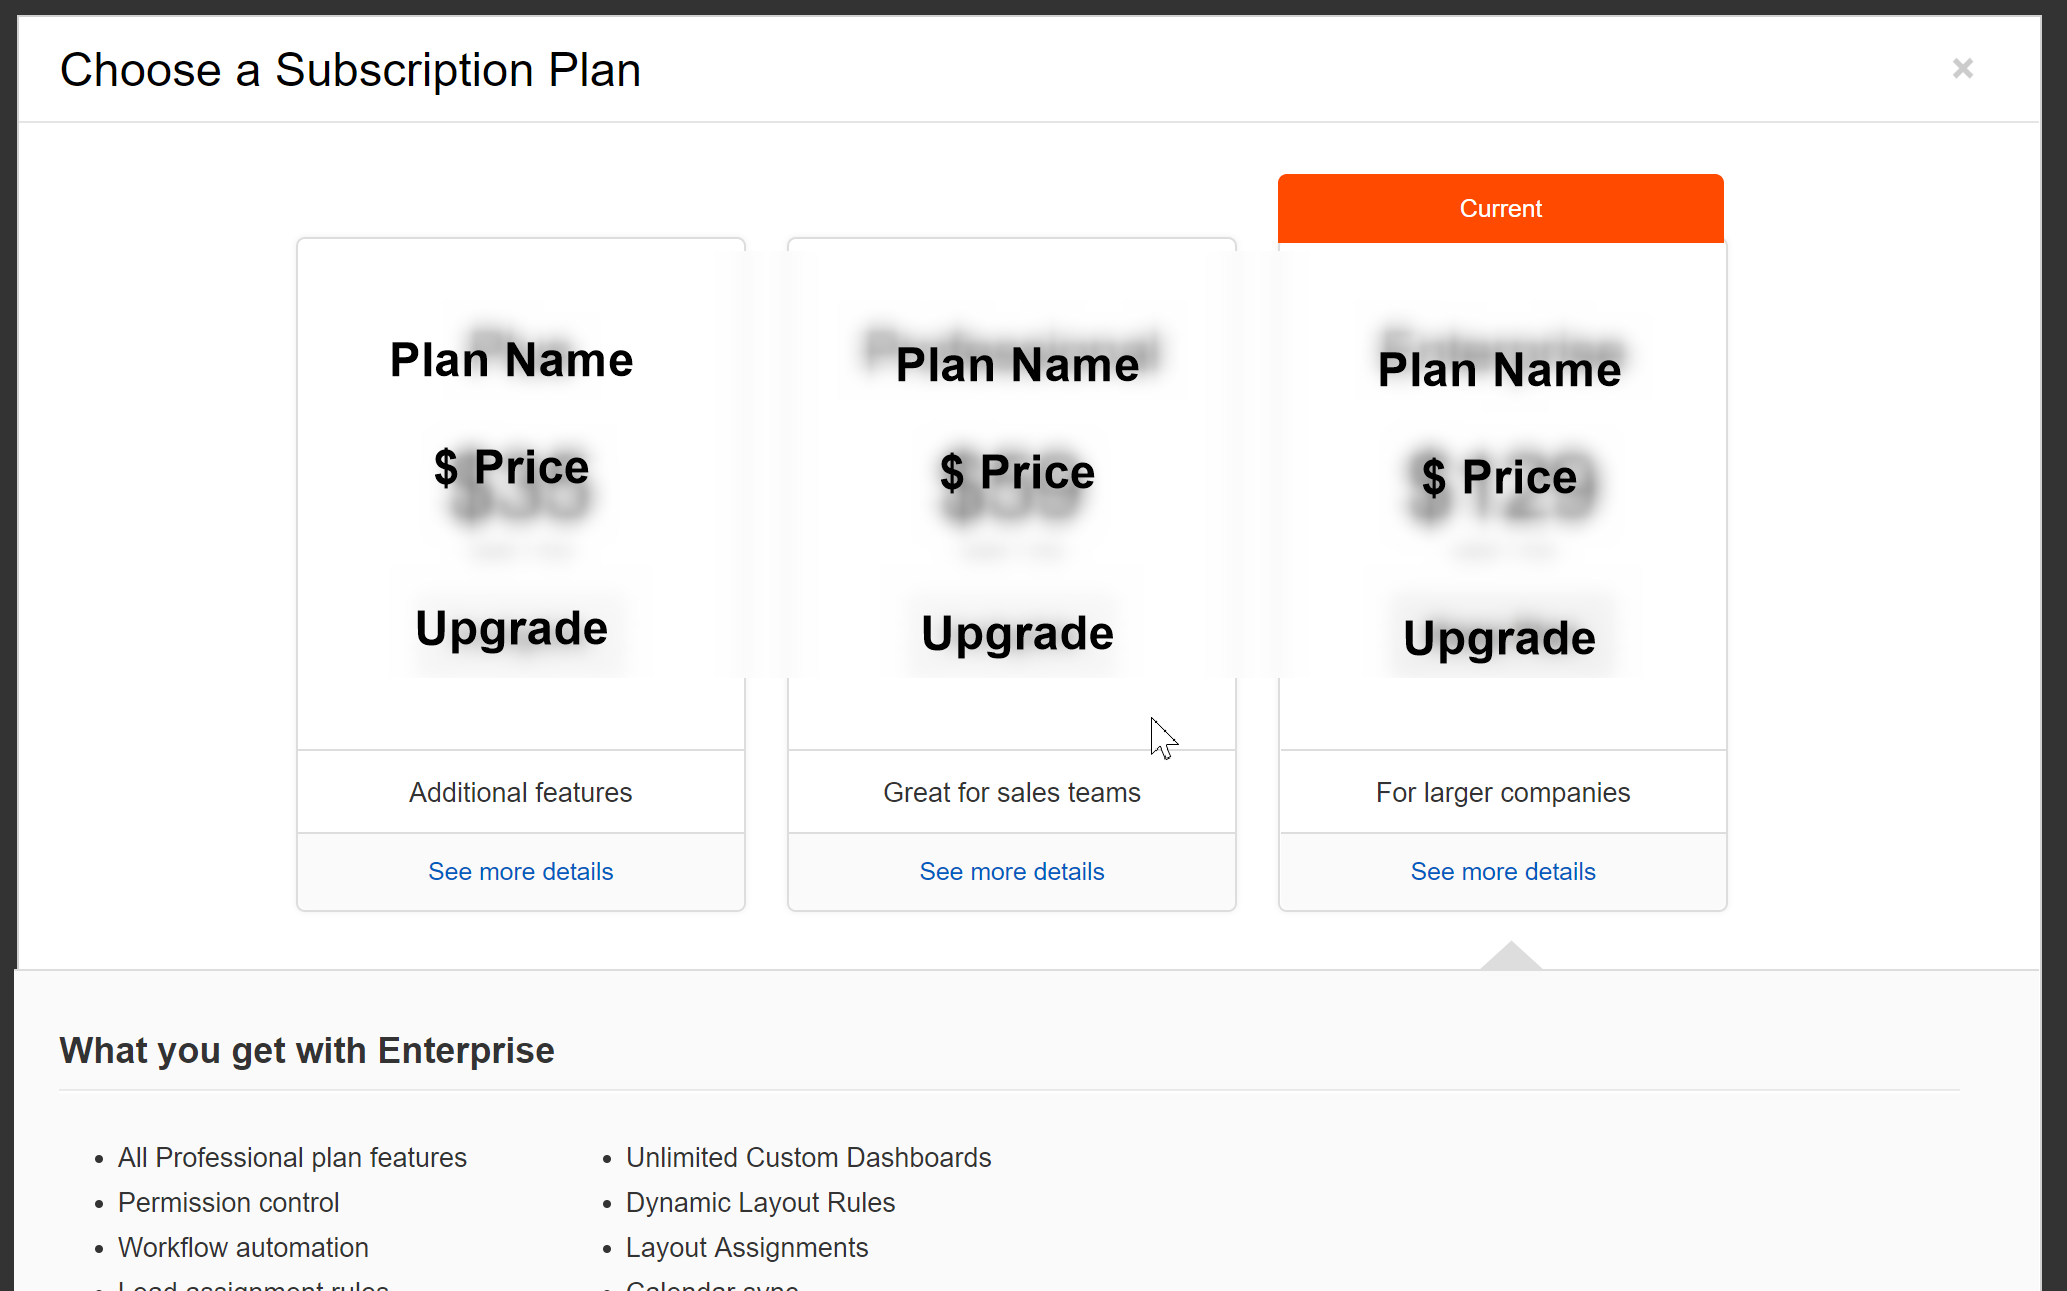Click Upgrade in the Current plan card
Viewport: 2067px width, 1291px height.
(1499, 638)
